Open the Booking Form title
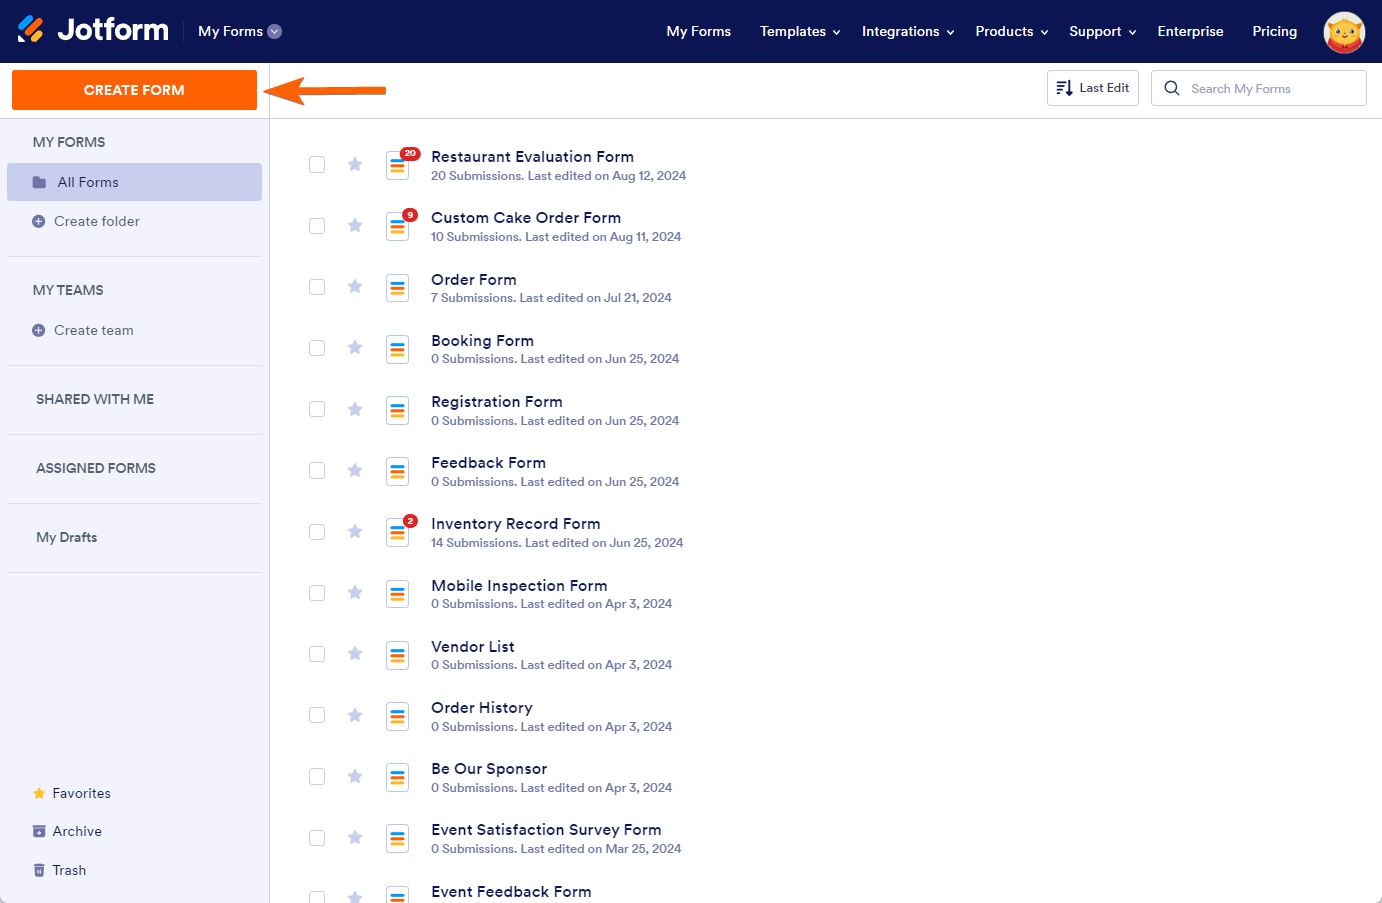Image resolution: width=1382 pixels, height=903 pixels. 482,341
